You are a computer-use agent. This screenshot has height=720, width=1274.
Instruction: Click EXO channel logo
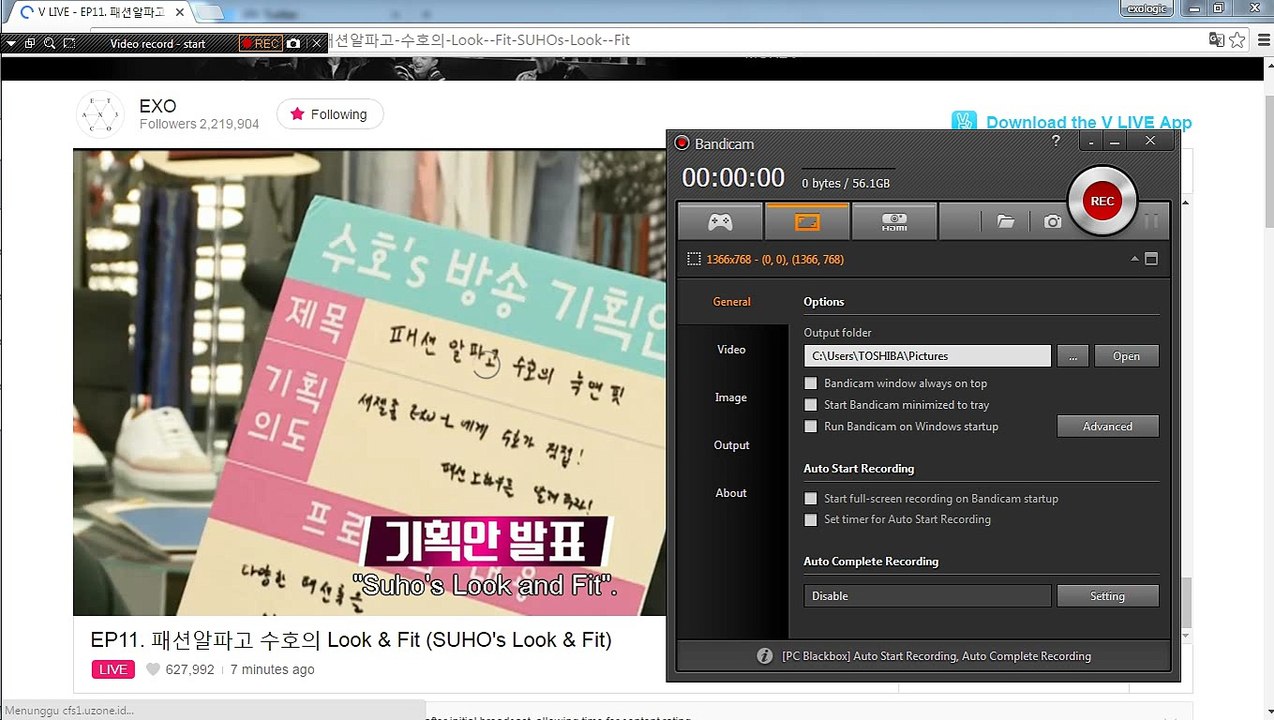coord(100,114)
